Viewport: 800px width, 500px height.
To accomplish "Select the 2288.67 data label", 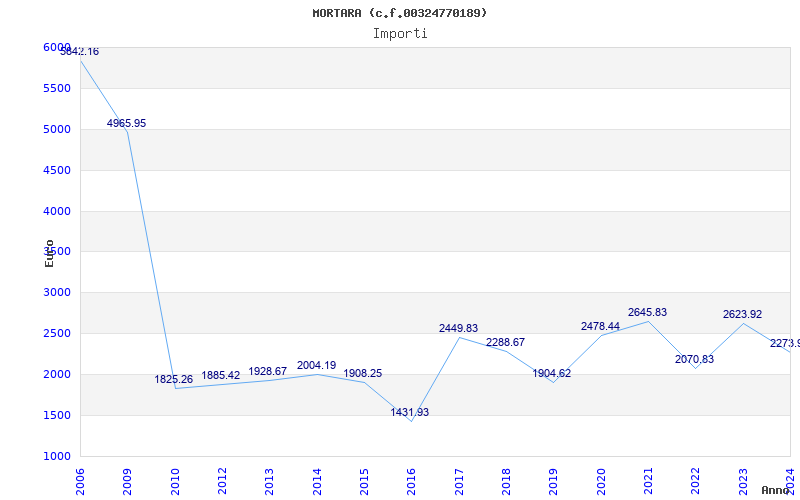I will pyautogui.click(x=506, y=342).
